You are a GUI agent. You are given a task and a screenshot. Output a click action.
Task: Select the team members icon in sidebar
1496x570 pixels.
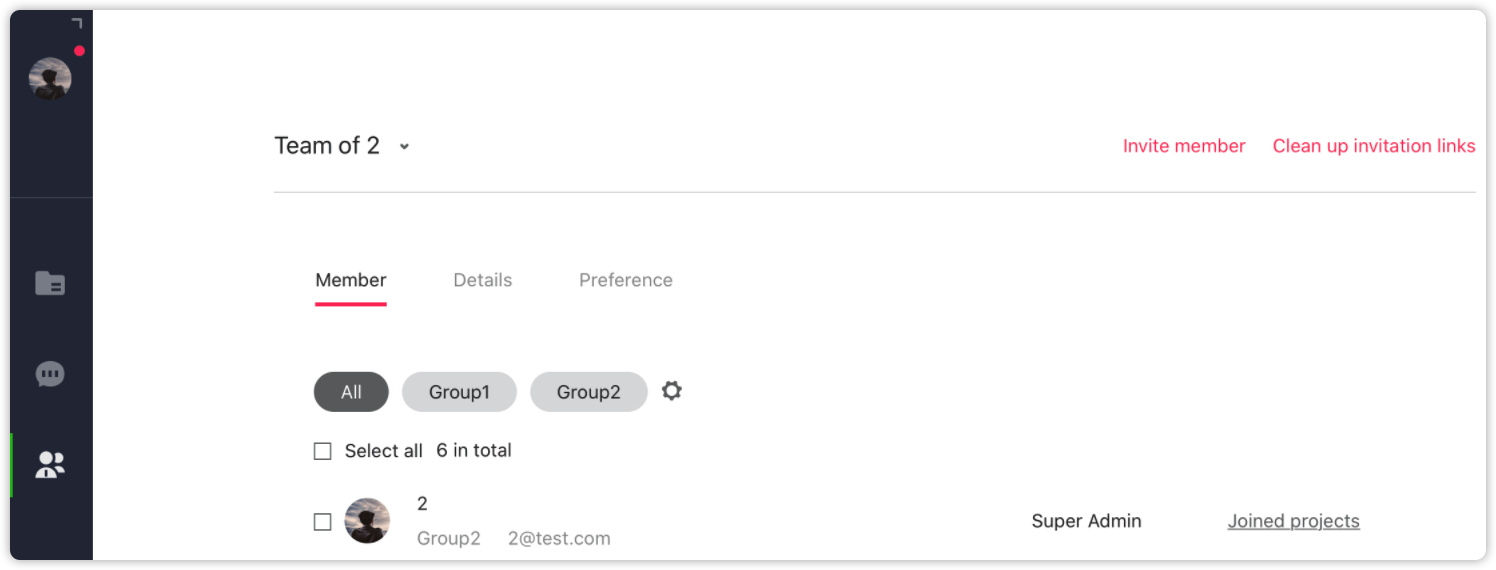point(50,464)
